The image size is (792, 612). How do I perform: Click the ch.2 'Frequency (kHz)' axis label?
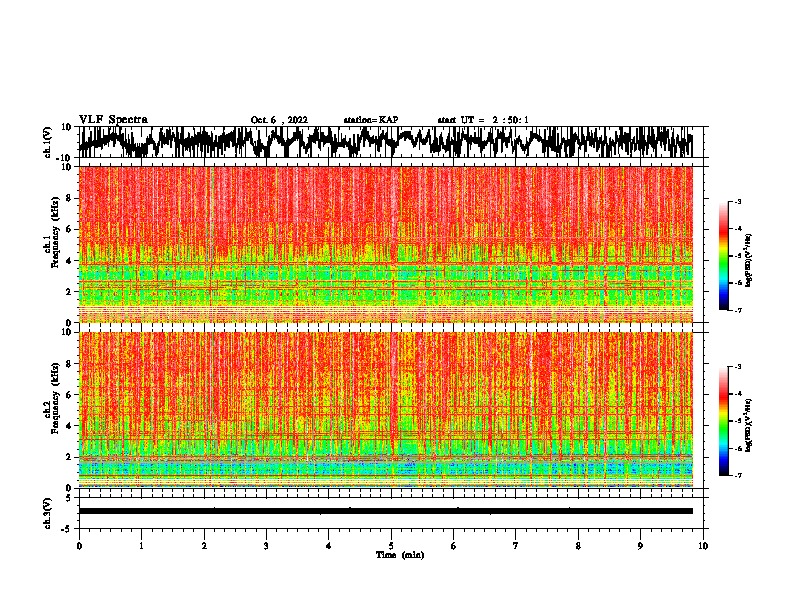click(x=55, y=398)
